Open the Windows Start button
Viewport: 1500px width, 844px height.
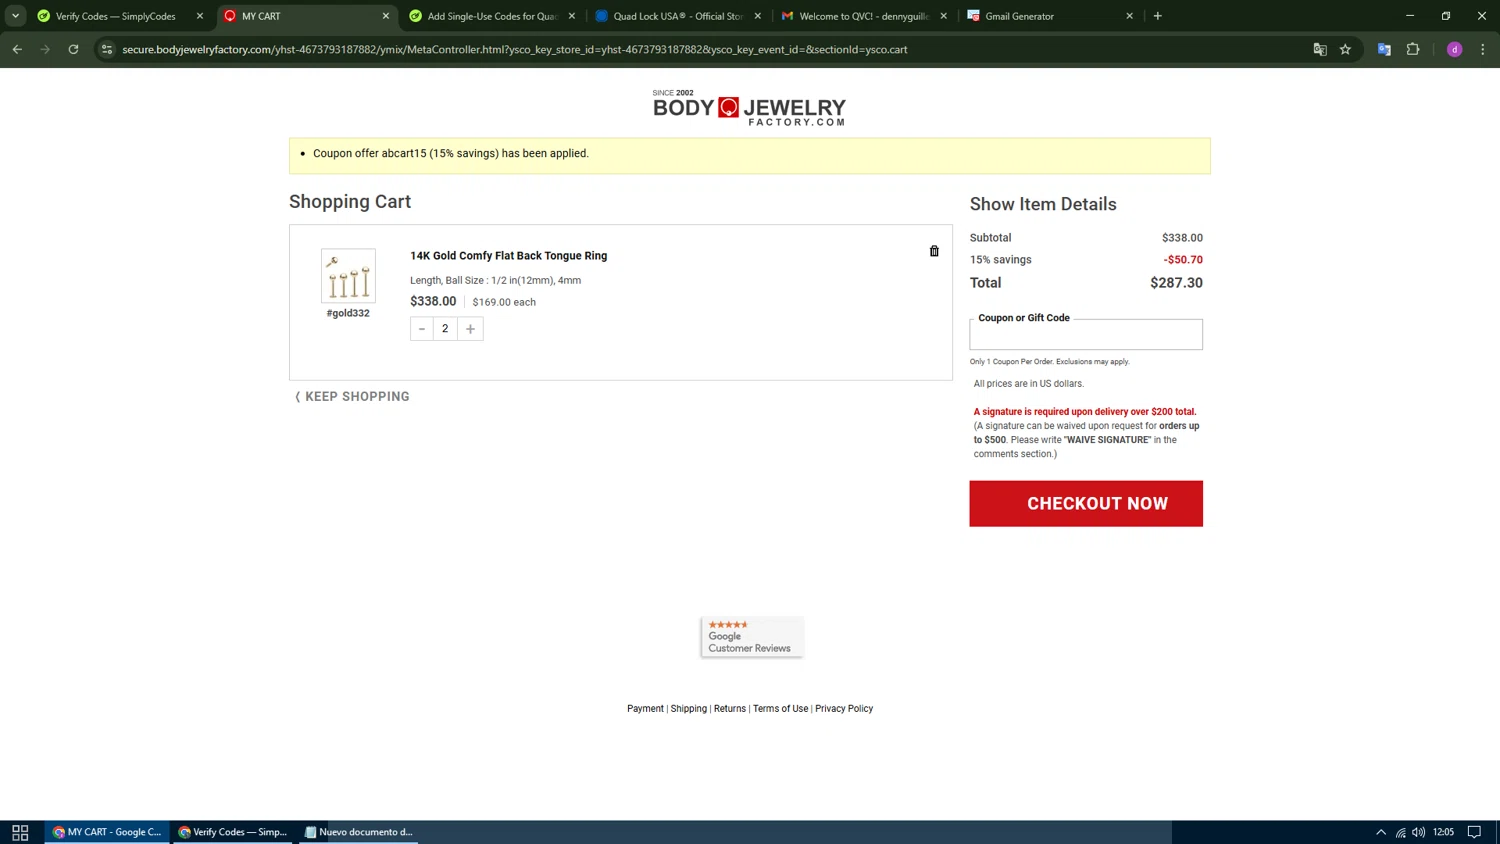coord(20,832)
